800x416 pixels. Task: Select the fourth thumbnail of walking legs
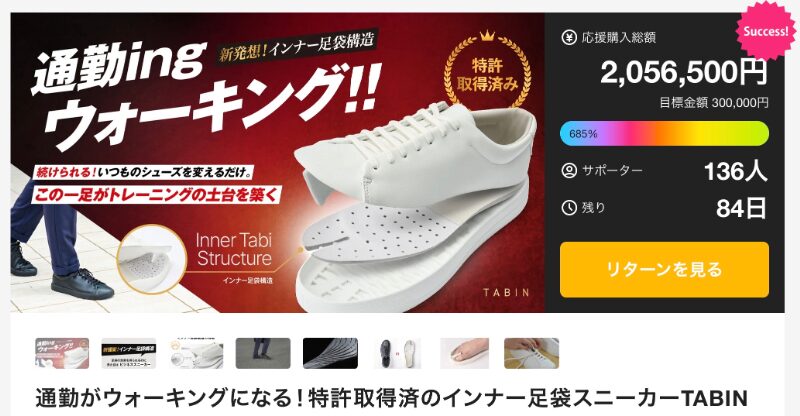click(x=263, y=353)
